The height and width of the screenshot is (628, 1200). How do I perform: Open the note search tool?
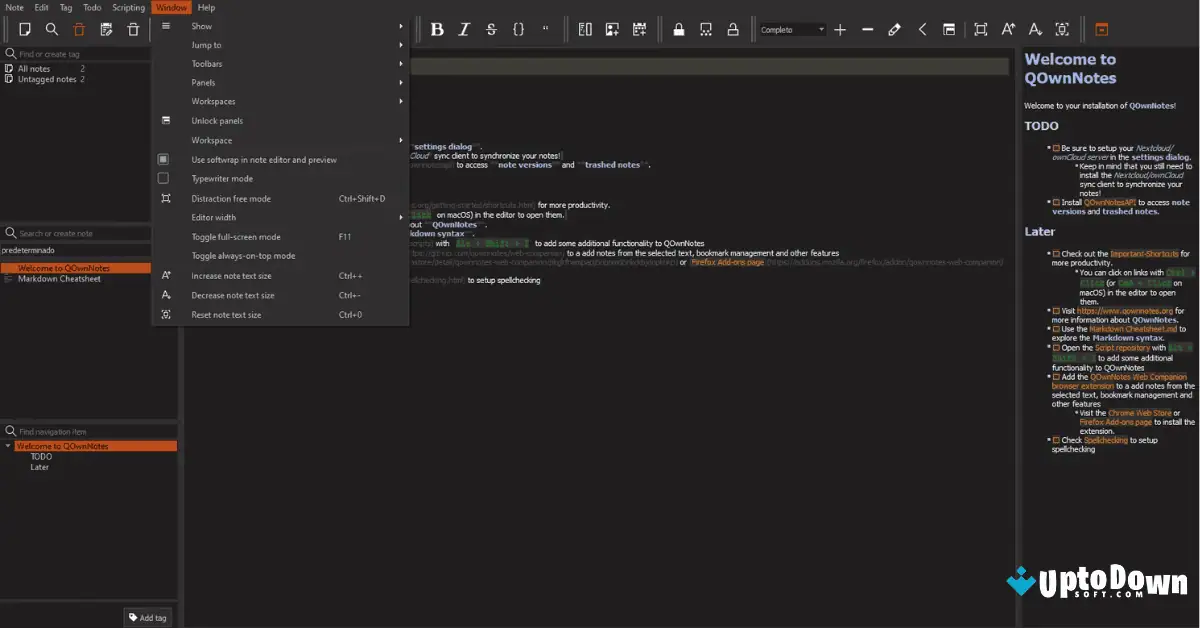52,29
